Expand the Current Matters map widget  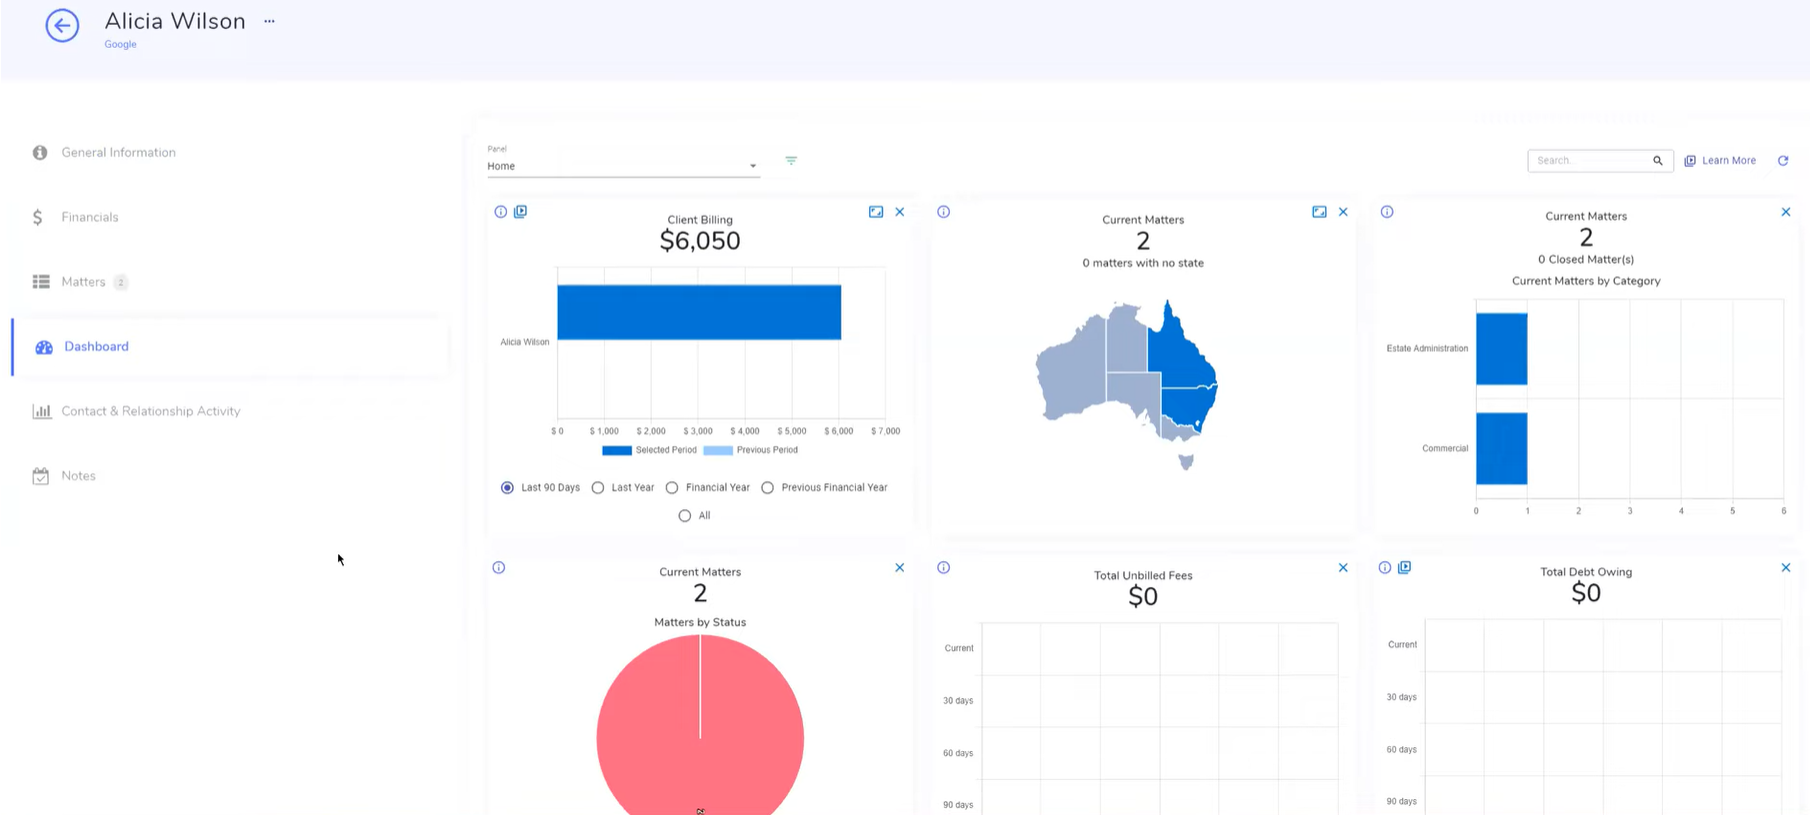coord(1319,212)
